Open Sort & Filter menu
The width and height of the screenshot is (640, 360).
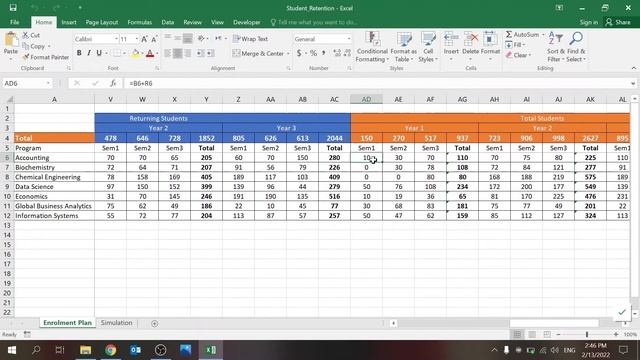tap(556, 47)
